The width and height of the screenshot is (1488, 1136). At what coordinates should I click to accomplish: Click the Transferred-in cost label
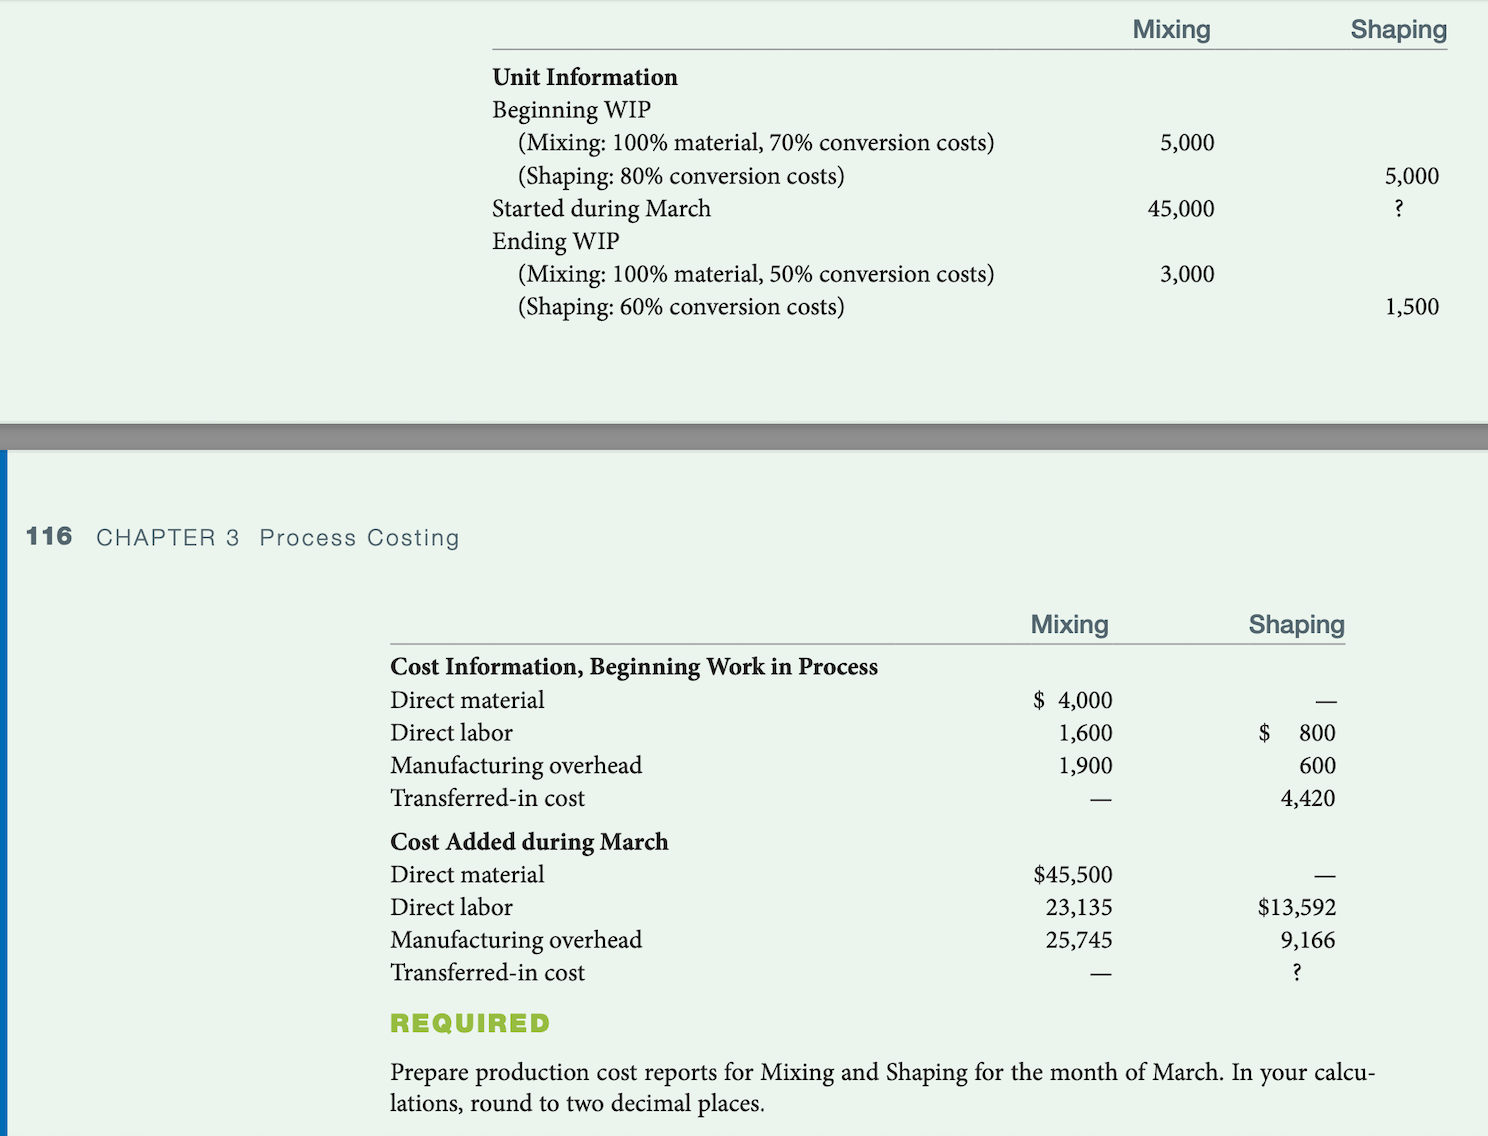(486, 798)
